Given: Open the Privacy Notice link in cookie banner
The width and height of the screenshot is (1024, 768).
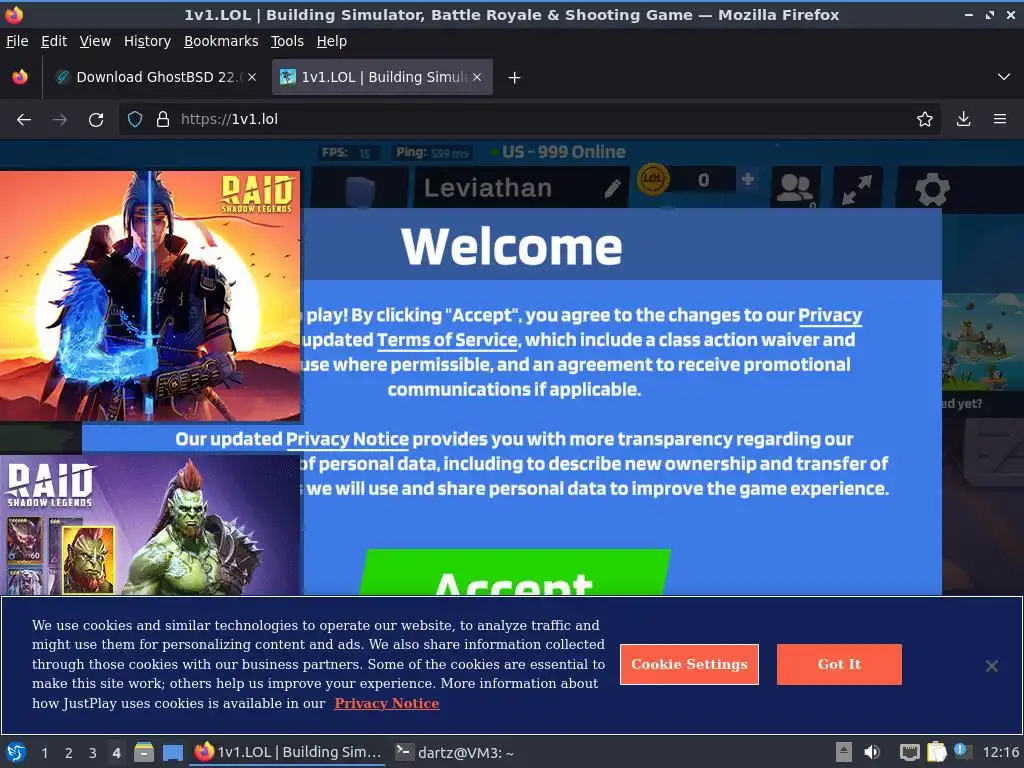Looking at the screenshot, I should click(x=387, y=703).
